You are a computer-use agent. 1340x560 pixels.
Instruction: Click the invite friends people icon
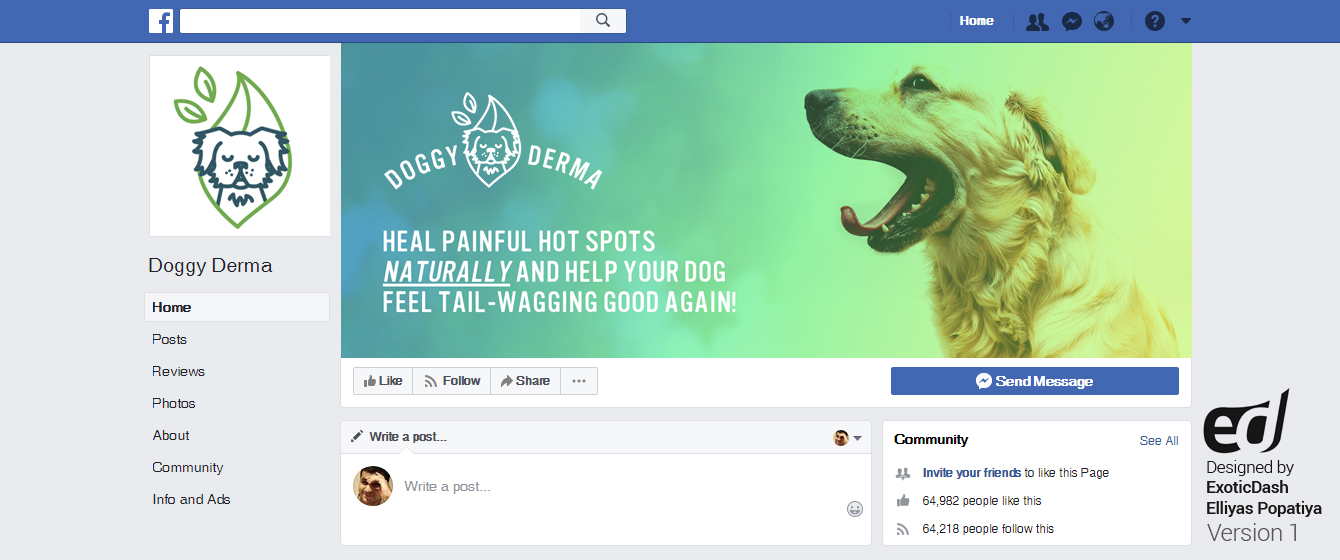pos(903,473)
